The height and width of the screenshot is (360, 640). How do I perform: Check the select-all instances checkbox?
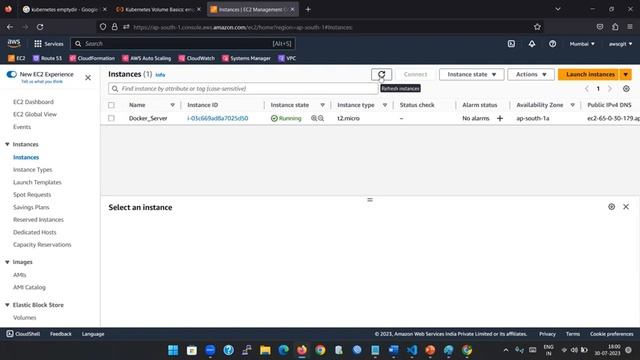(111, 105)
